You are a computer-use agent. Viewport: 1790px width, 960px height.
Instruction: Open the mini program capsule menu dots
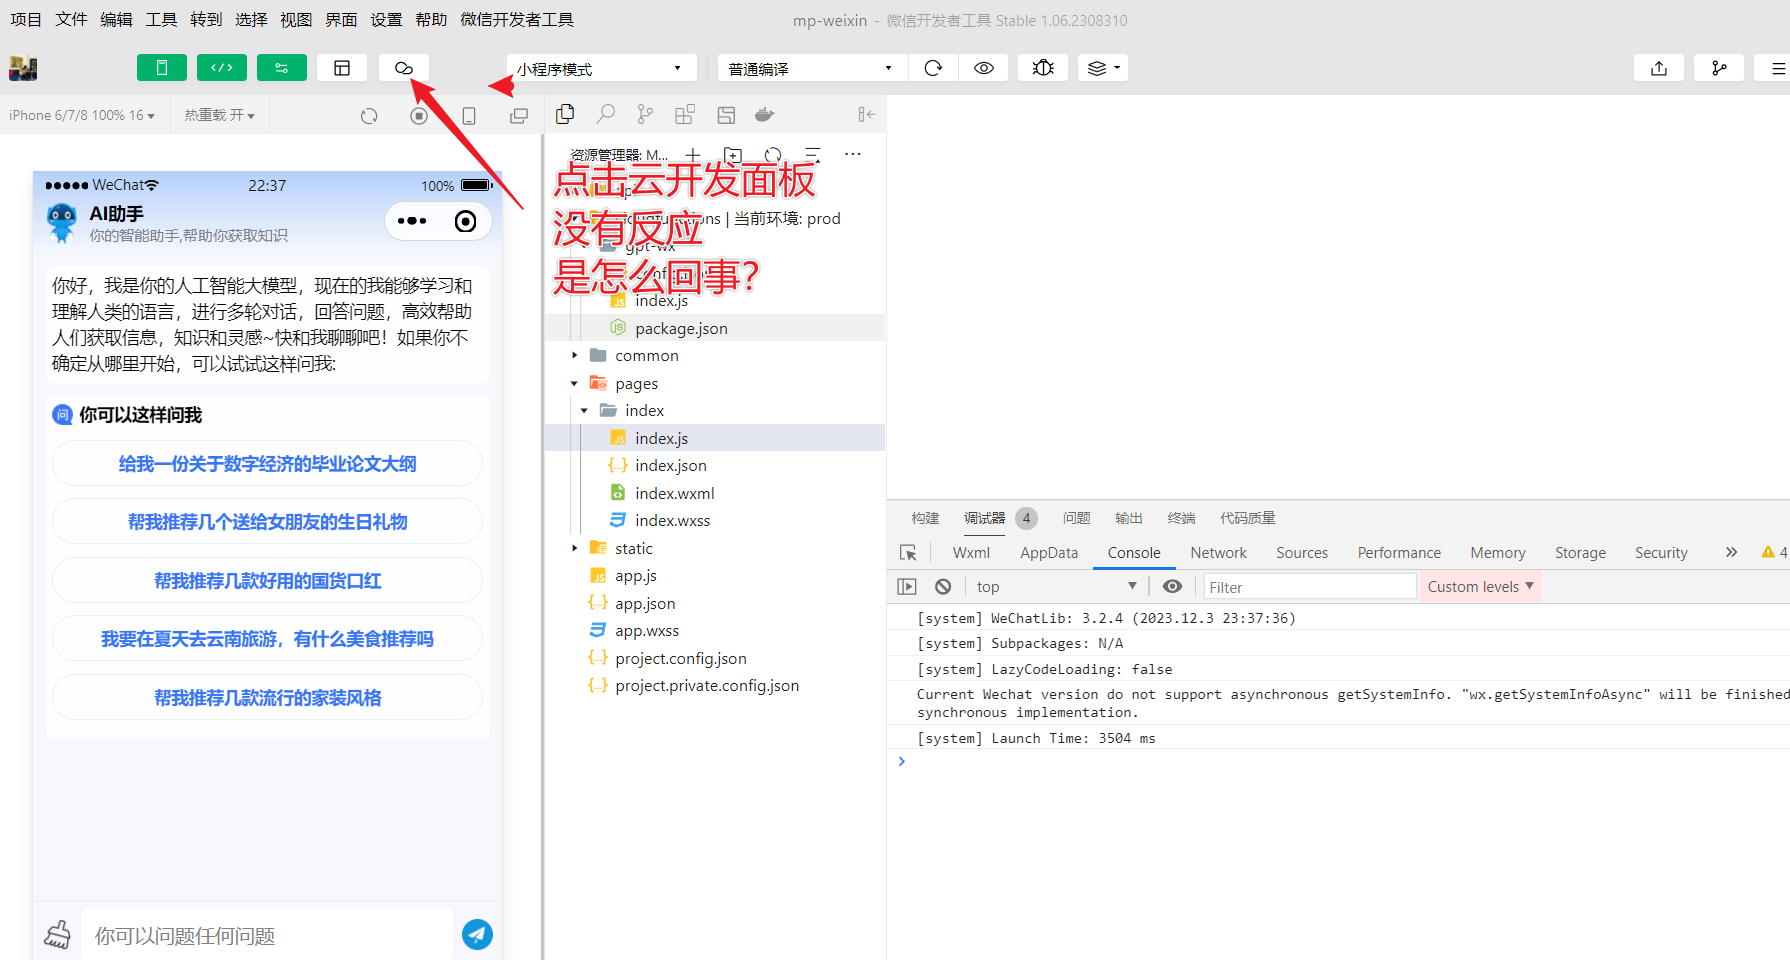[412, 221]
